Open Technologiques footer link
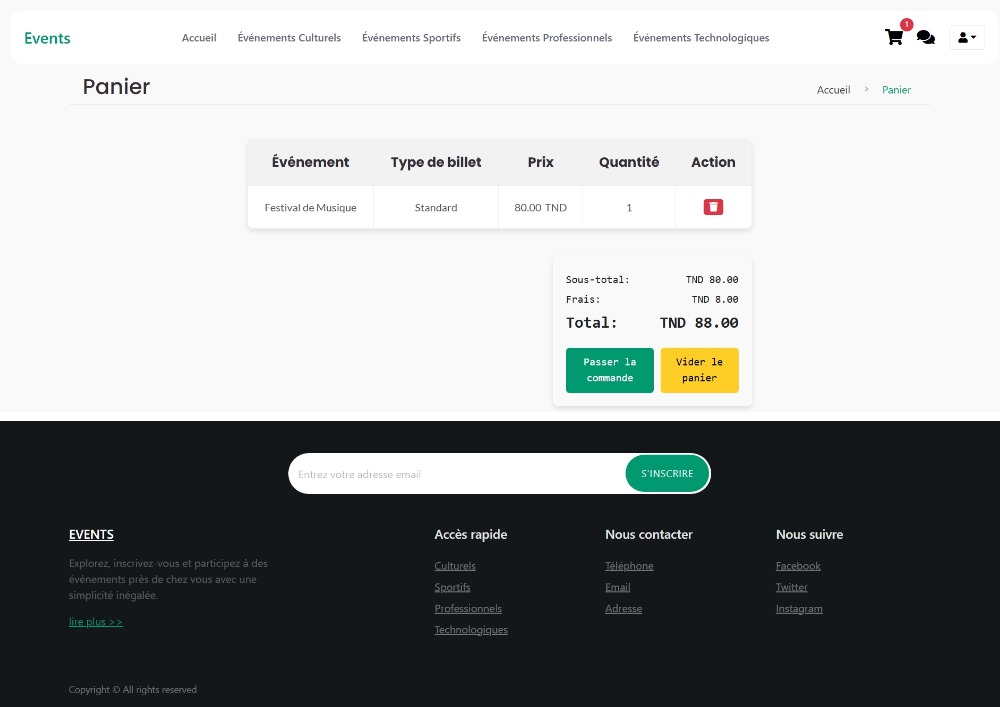Screen dimensions: 1000x707 pyautogui.click(x=471, y=630)
